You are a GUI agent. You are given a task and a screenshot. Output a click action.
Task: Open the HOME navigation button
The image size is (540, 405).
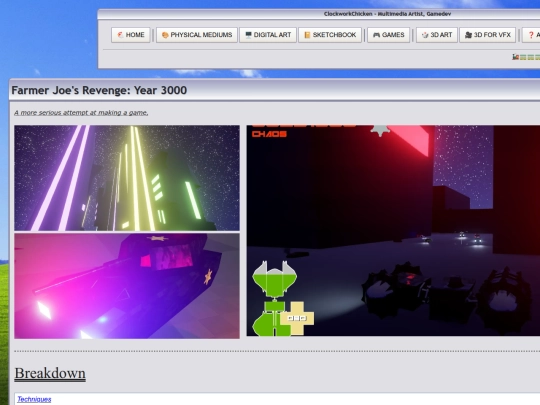pos(131,35)
